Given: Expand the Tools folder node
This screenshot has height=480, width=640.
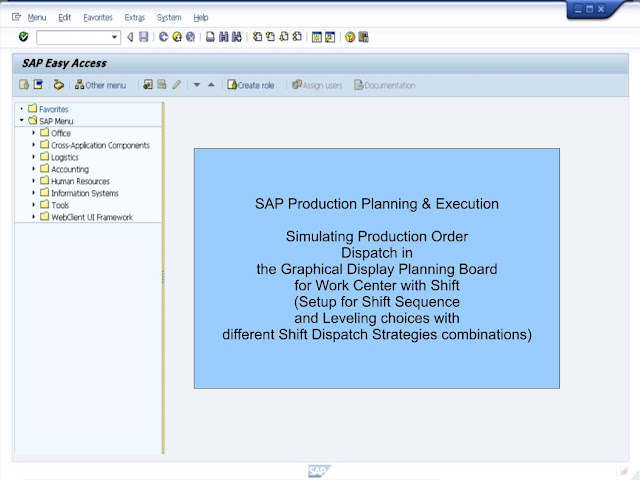Looking at the screenshot, I should click(33, 204).
